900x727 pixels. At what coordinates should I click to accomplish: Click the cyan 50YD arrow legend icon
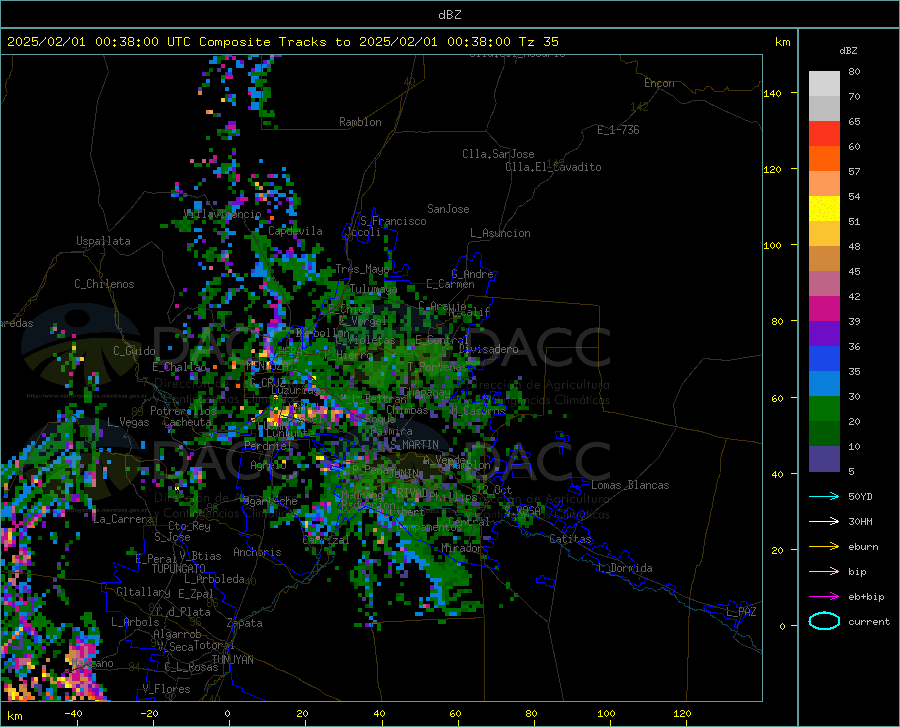[x=824, y=496]
